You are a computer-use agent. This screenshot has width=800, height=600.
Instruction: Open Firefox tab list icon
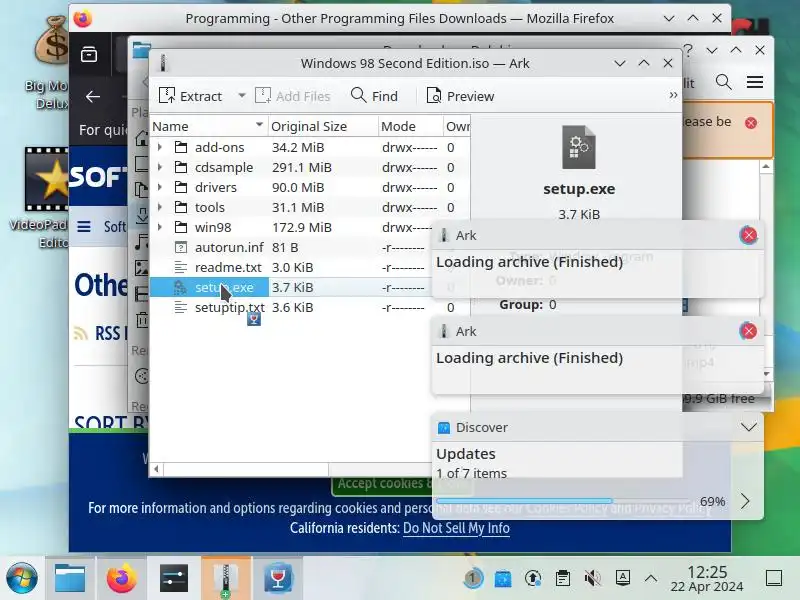coord(89,54)
